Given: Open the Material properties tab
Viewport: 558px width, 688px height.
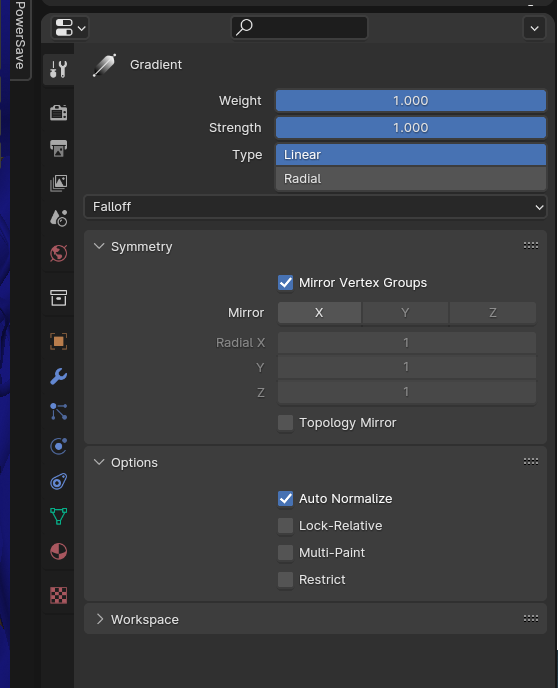Looking at the screenshot, I should 58,552.
